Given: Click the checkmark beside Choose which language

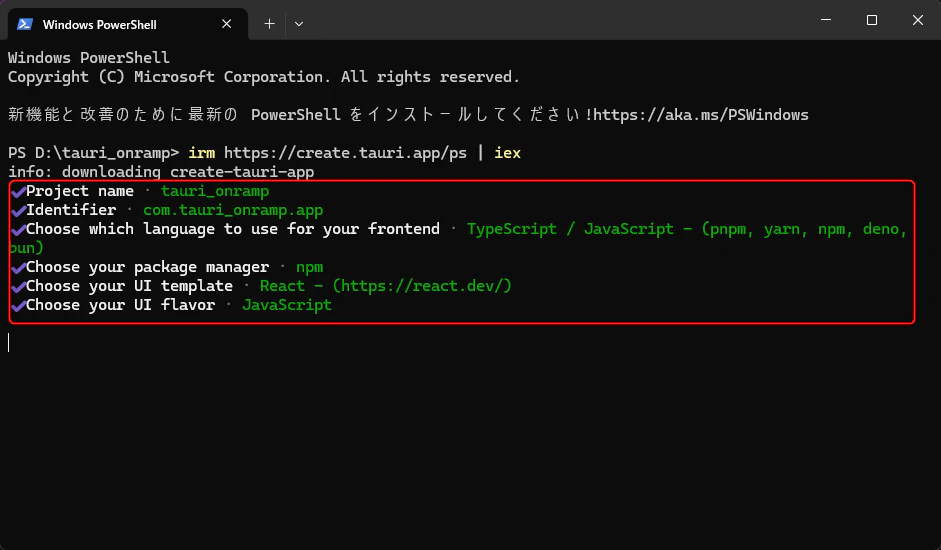Looking at the screenshot, I should (x=18, y=229).
